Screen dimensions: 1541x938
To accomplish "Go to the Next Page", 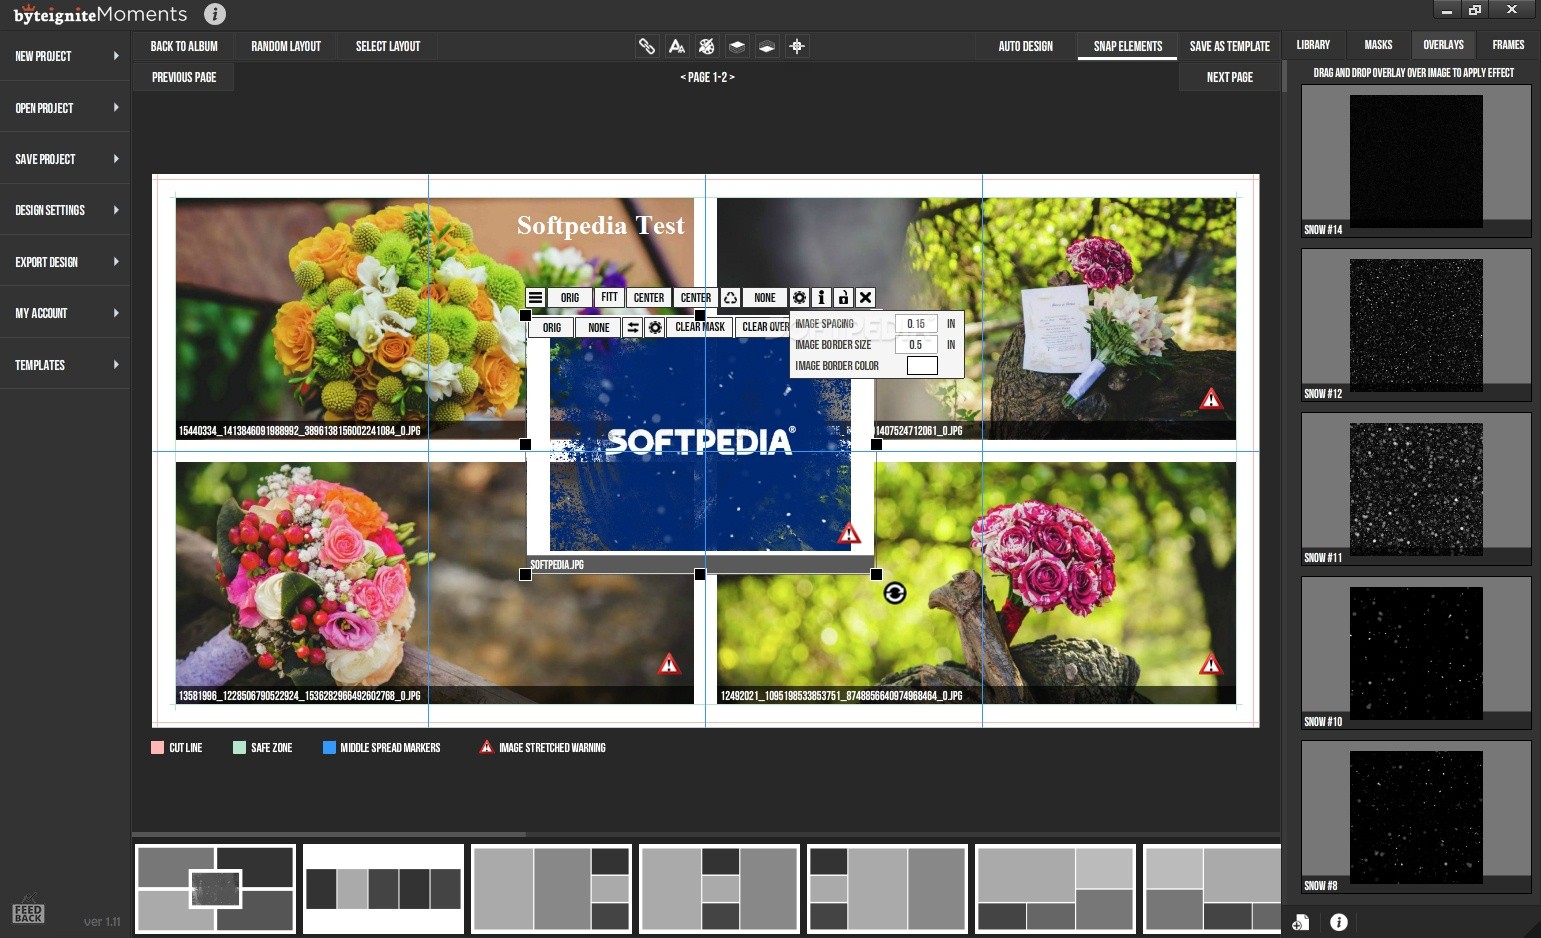I will [x=1229, y=77].
